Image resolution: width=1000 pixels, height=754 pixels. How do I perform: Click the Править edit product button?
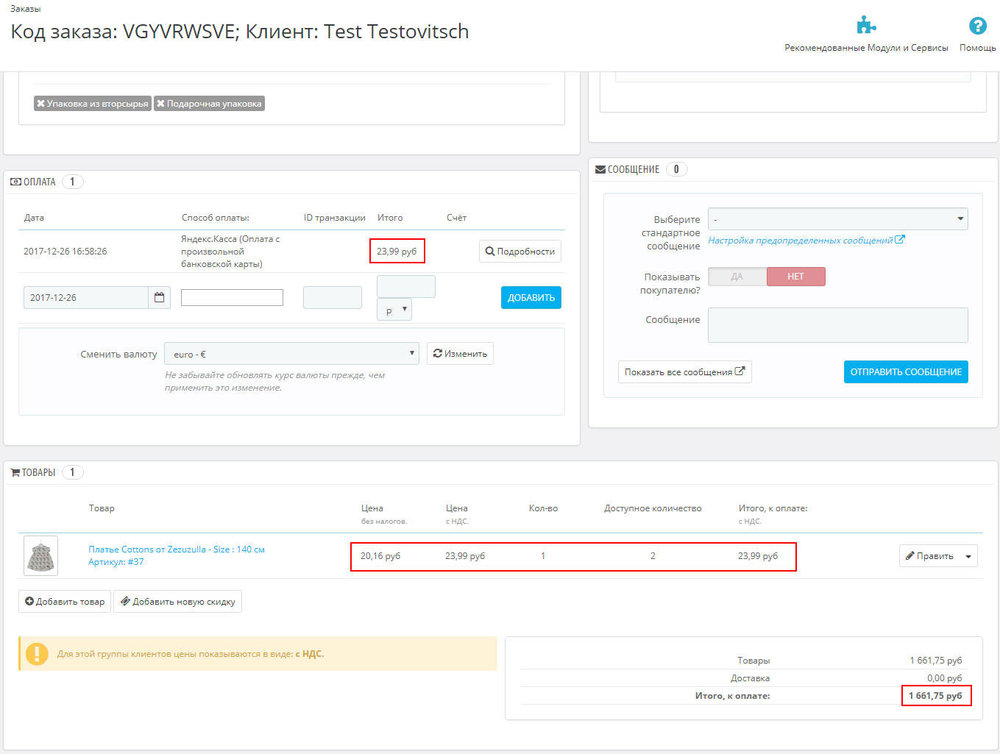point(929,556)
